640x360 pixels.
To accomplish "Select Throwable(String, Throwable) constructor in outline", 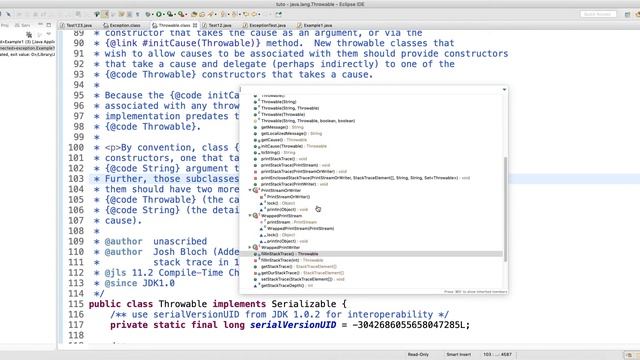I will point(289,108).
